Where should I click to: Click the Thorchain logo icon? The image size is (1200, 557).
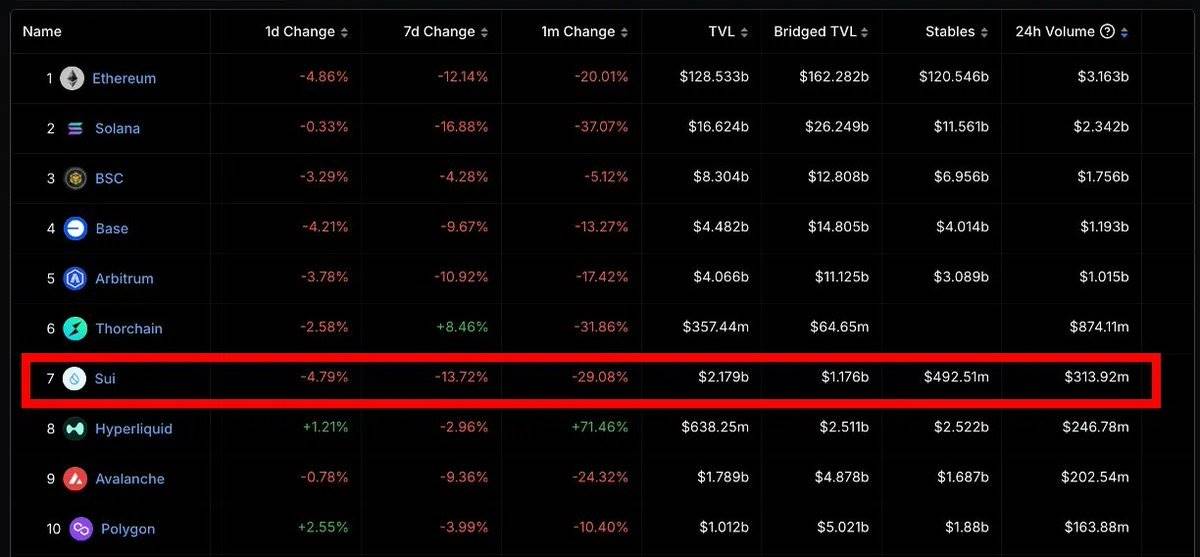tap(75, 328)
